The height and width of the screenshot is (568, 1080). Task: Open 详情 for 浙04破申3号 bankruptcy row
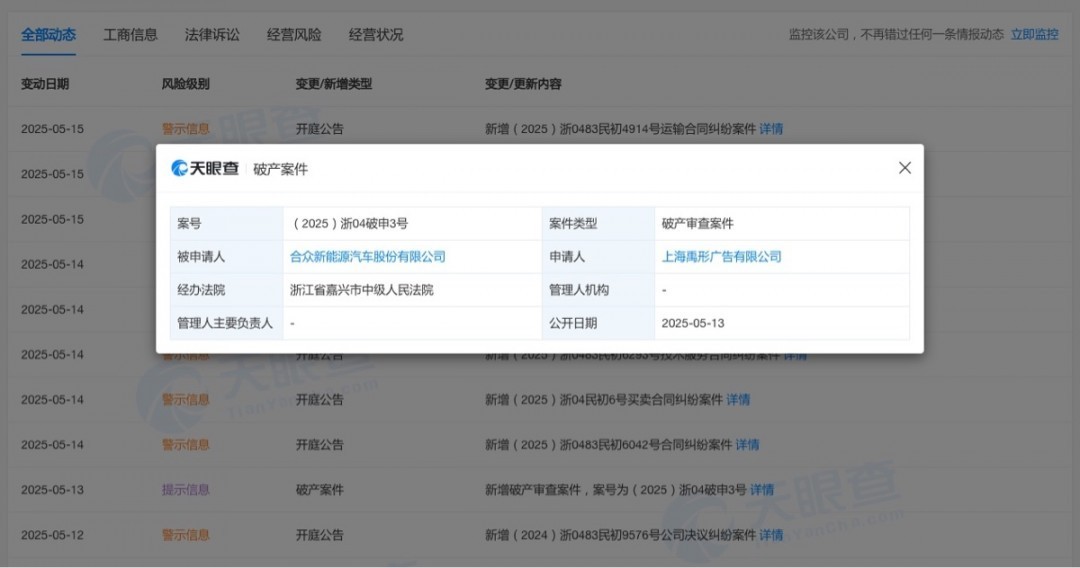762,490
